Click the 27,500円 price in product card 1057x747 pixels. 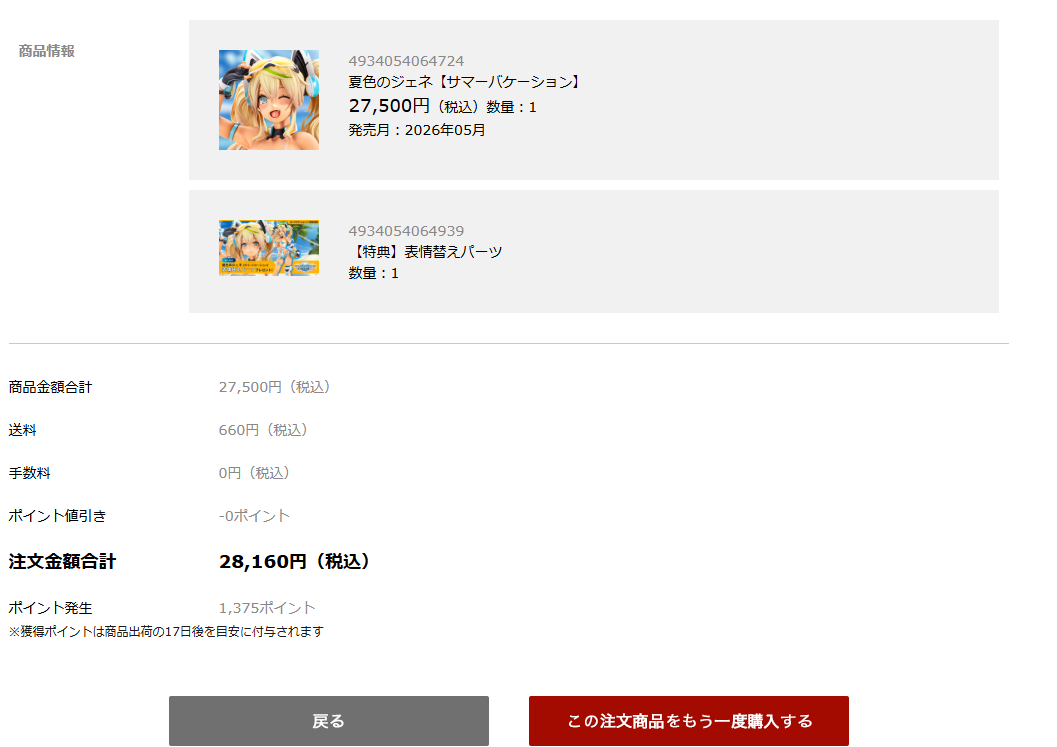point(389,106)
